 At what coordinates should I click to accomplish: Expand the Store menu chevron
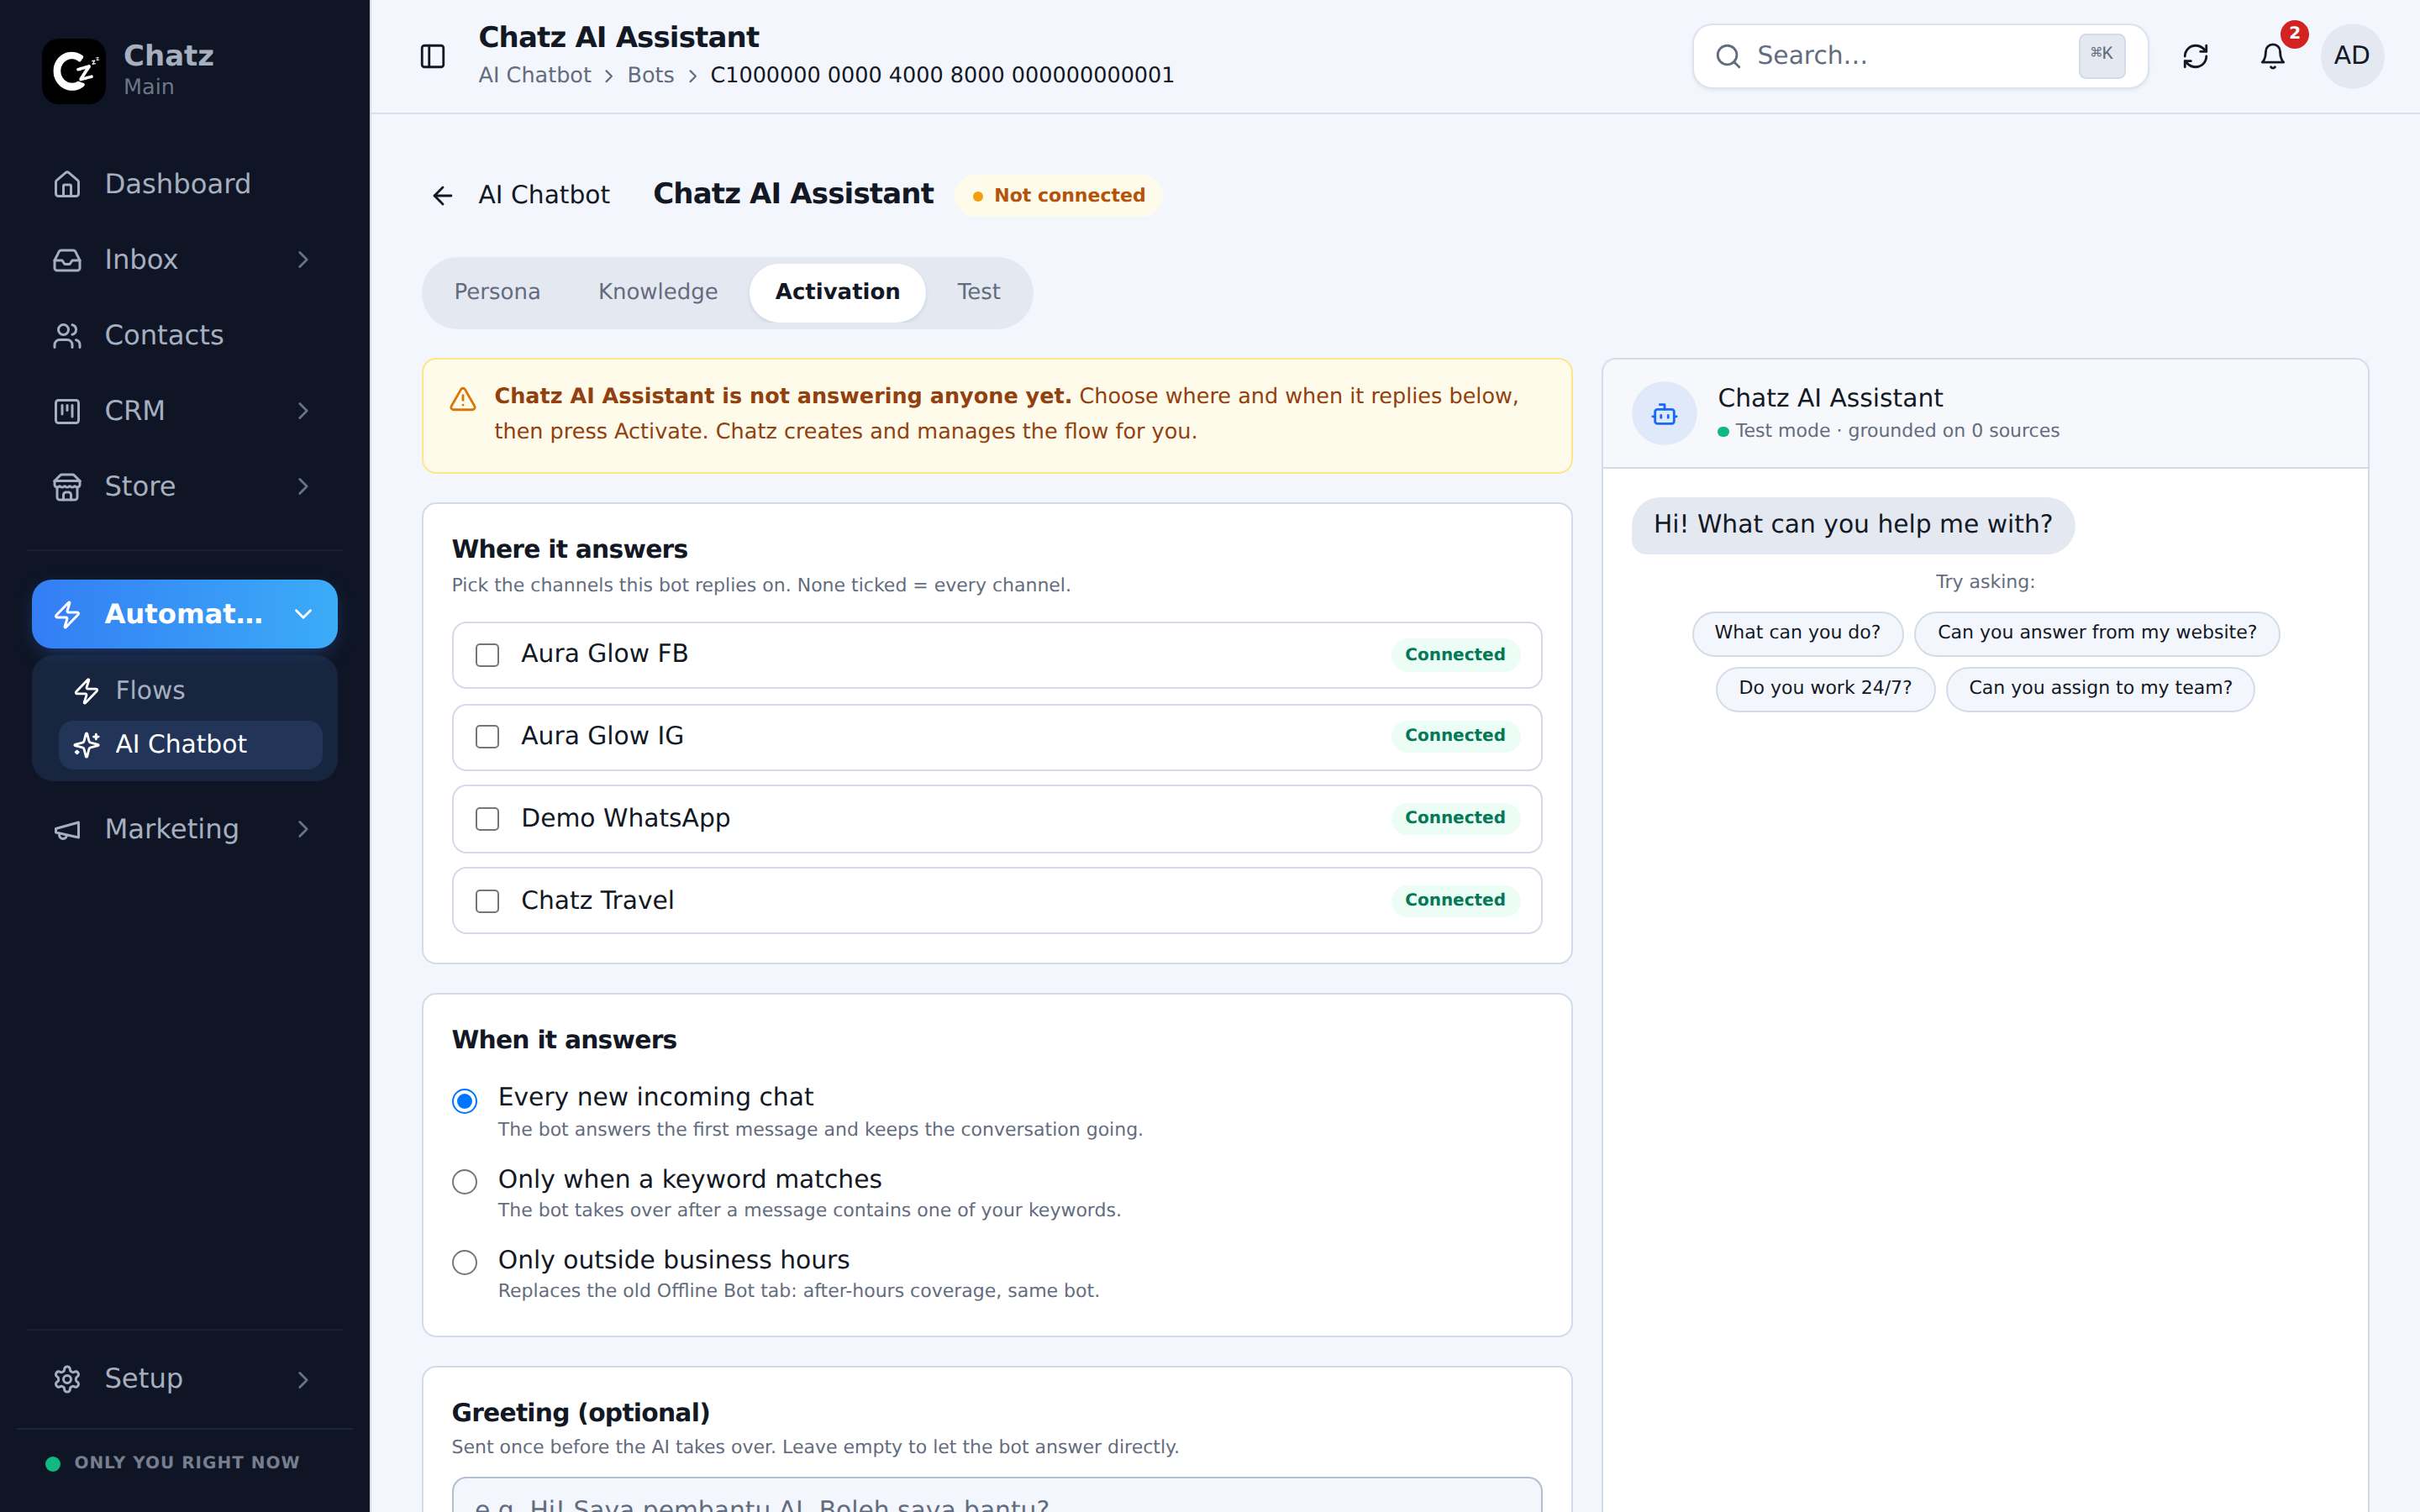pos(303,487)
